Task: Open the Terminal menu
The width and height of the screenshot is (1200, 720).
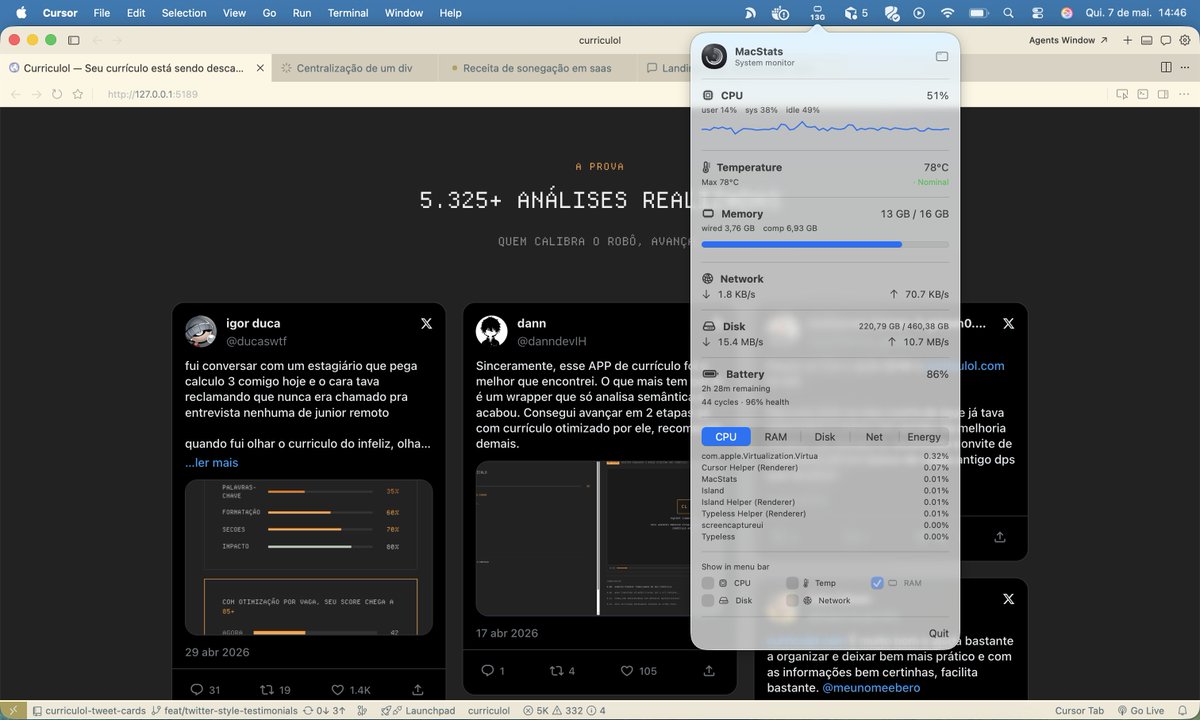Action: (348, 13)
